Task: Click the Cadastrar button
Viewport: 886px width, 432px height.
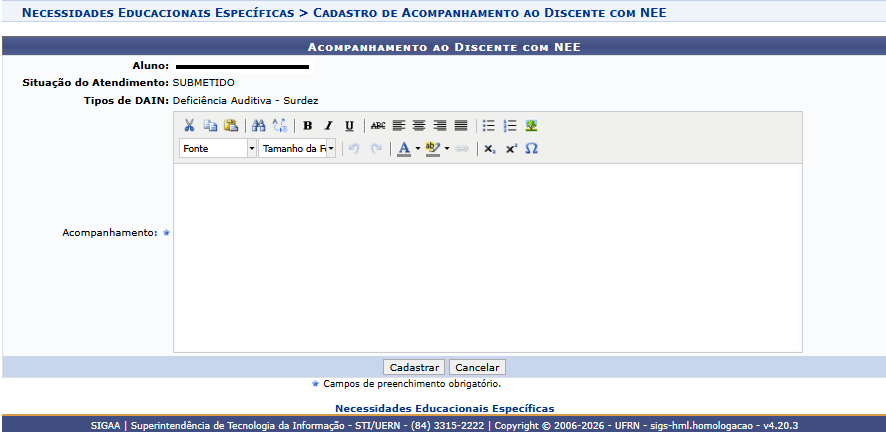Action: pos(414,368)
